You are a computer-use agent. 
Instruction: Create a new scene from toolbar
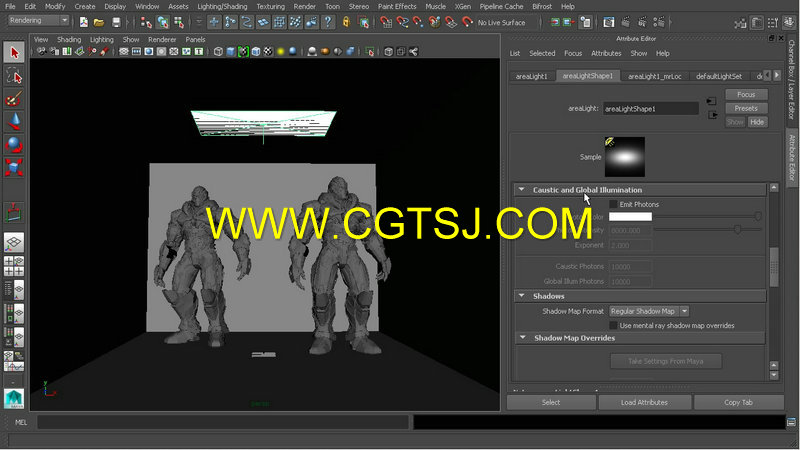tap(84, 22)
